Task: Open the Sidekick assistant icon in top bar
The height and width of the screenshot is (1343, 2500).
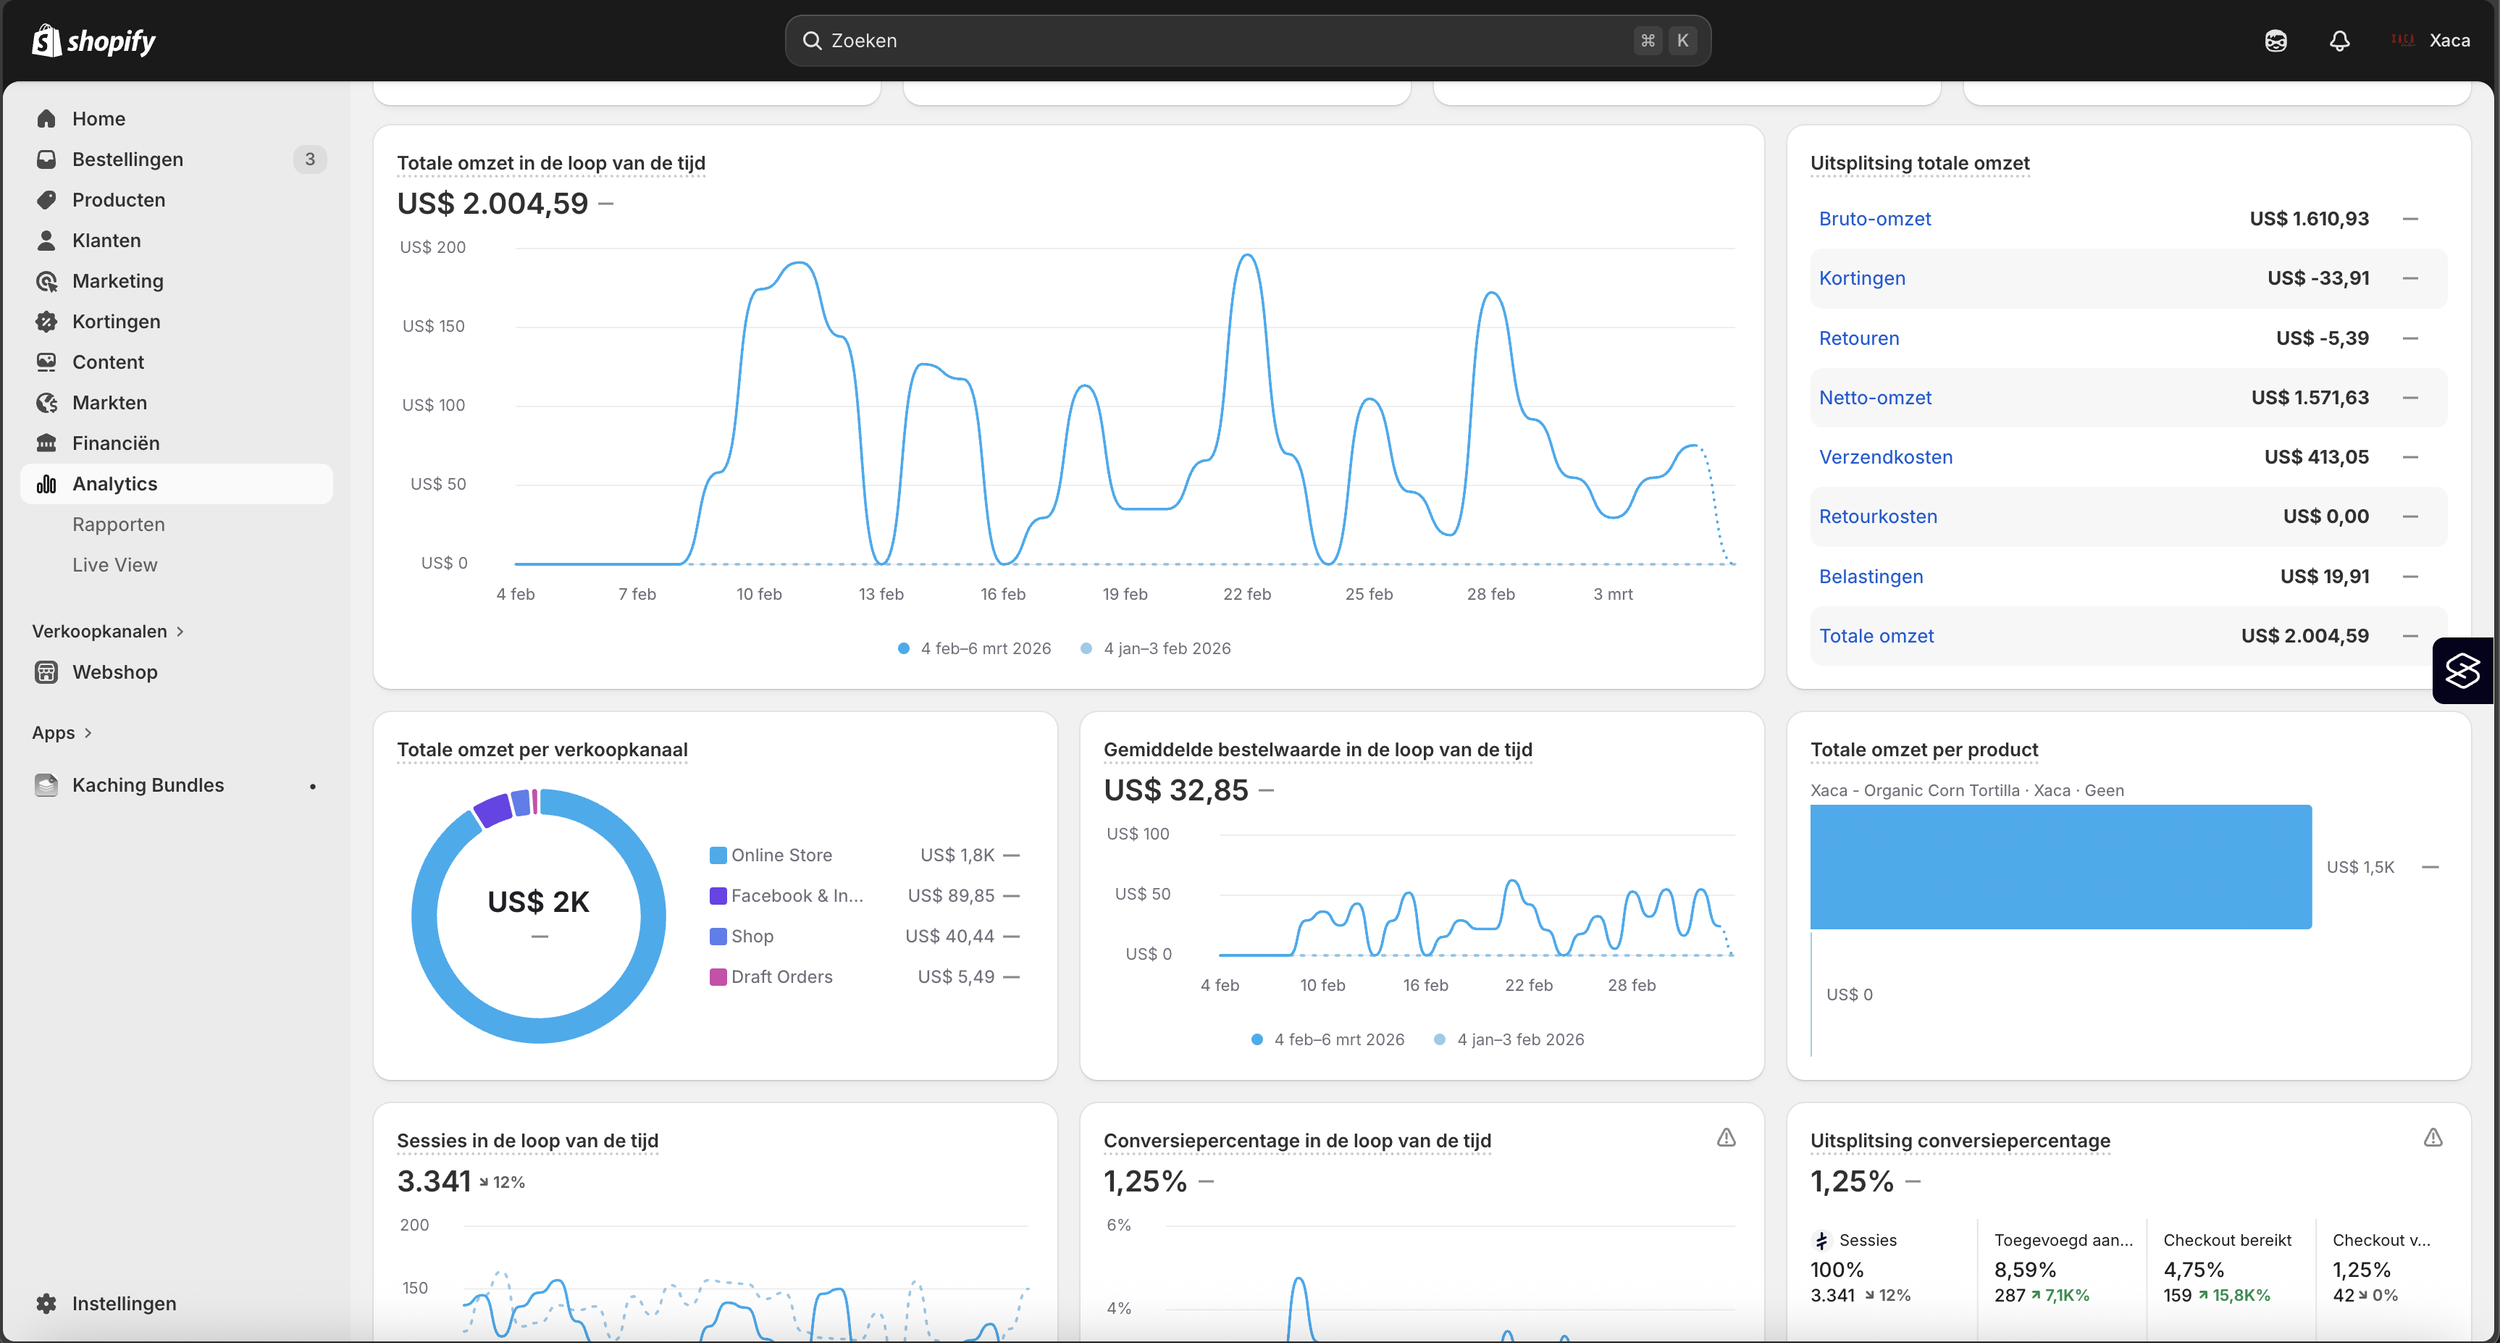Action: point(2276,41)
